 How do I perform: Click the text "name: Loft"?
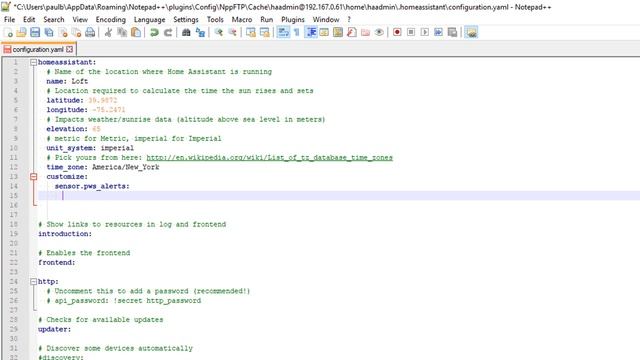(x=67, y=81)
